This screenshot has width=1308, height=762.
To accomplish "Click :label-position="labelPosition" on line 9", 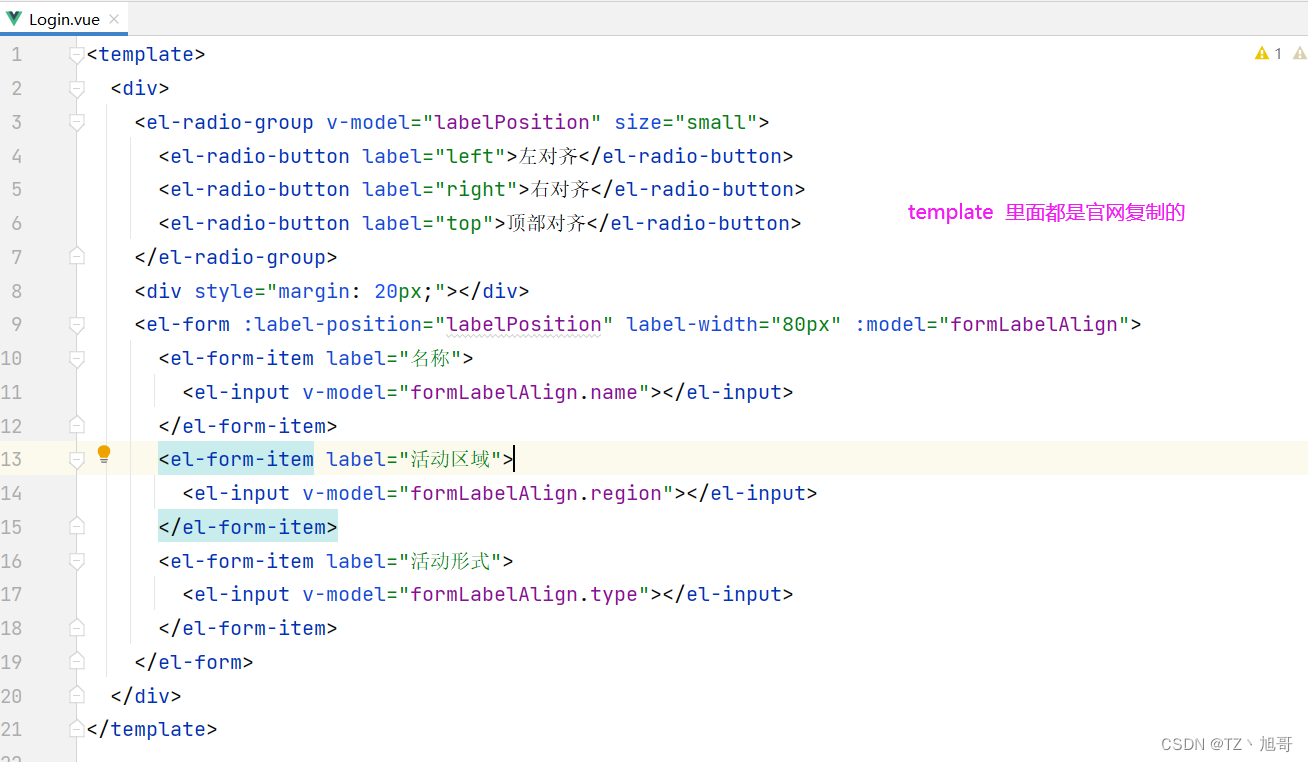I will [x=429, y=324].
